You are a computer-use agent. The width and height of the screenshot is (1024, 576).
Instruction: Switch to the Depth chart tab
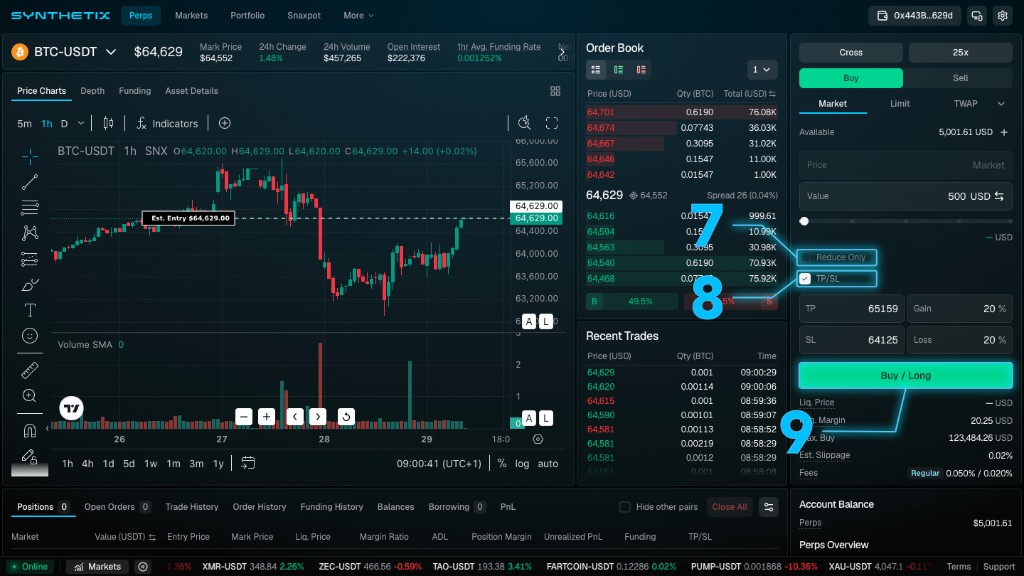pos(92,91)
